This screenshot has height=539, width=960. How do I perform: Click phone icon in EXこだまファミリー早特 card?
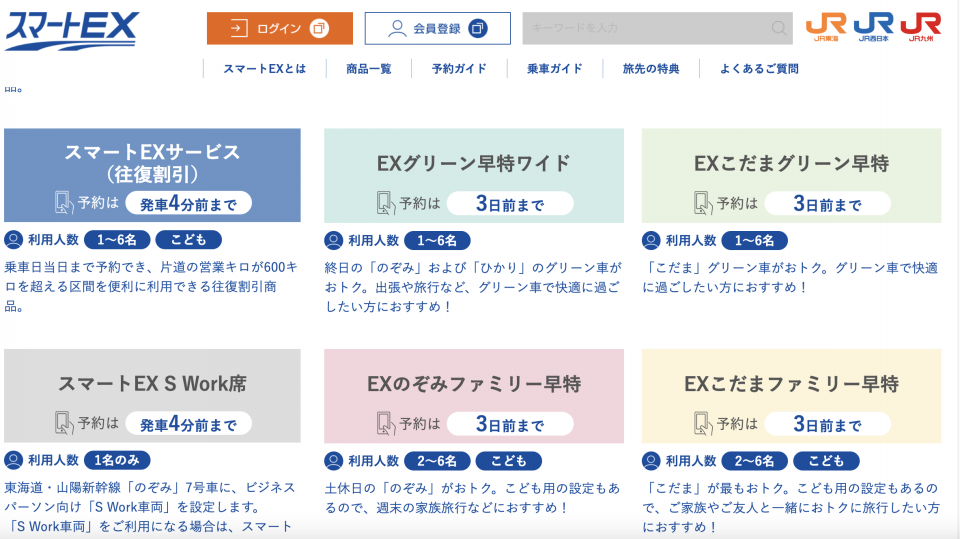pos(703,423)
